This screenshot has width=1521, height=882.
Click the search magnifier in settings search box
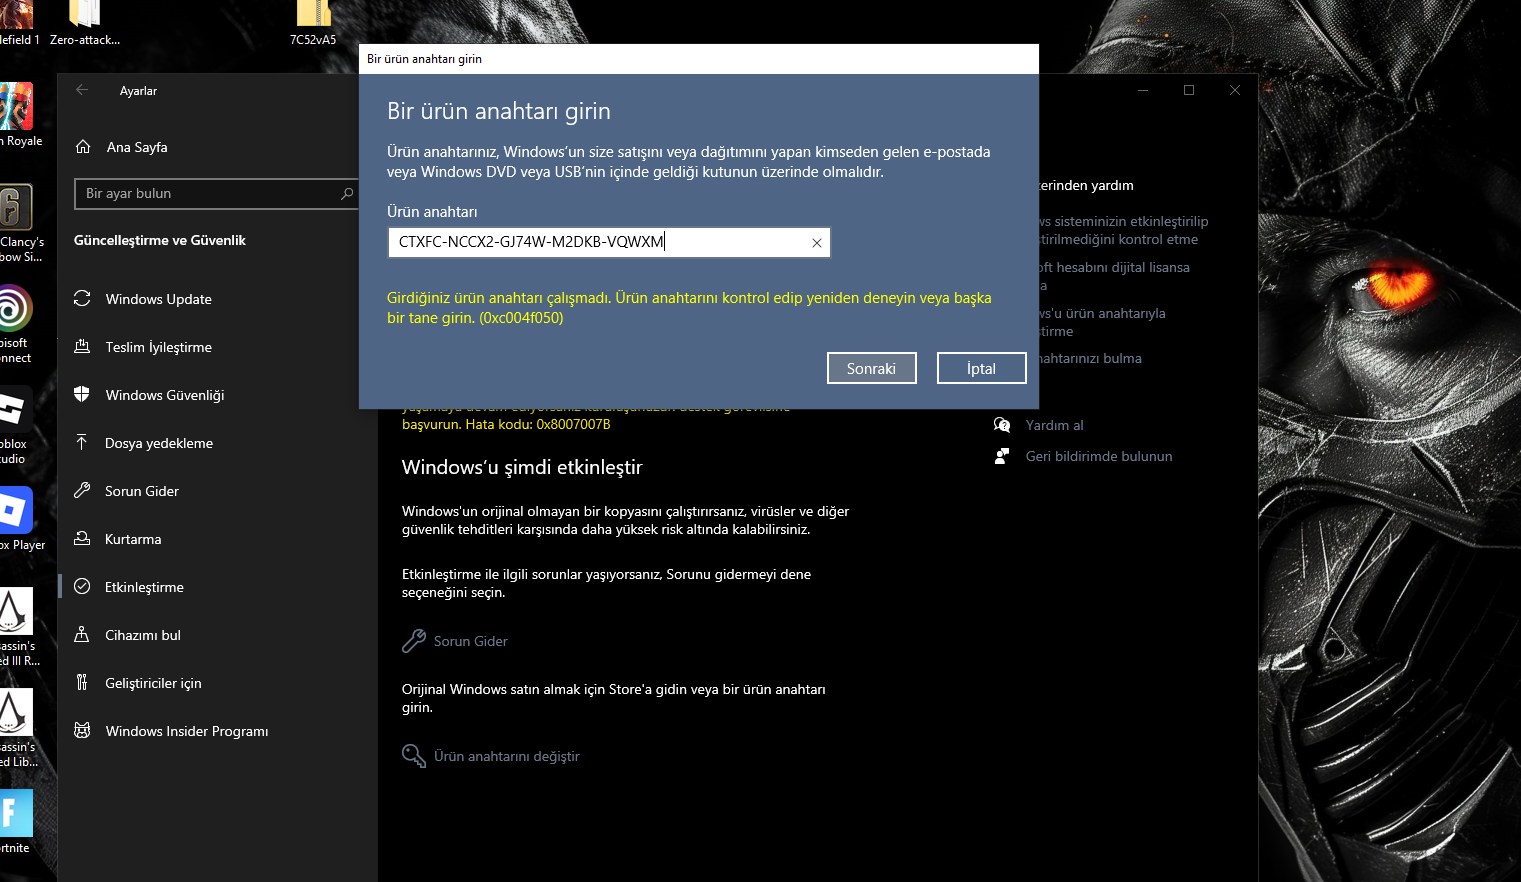tap(347, 193)
